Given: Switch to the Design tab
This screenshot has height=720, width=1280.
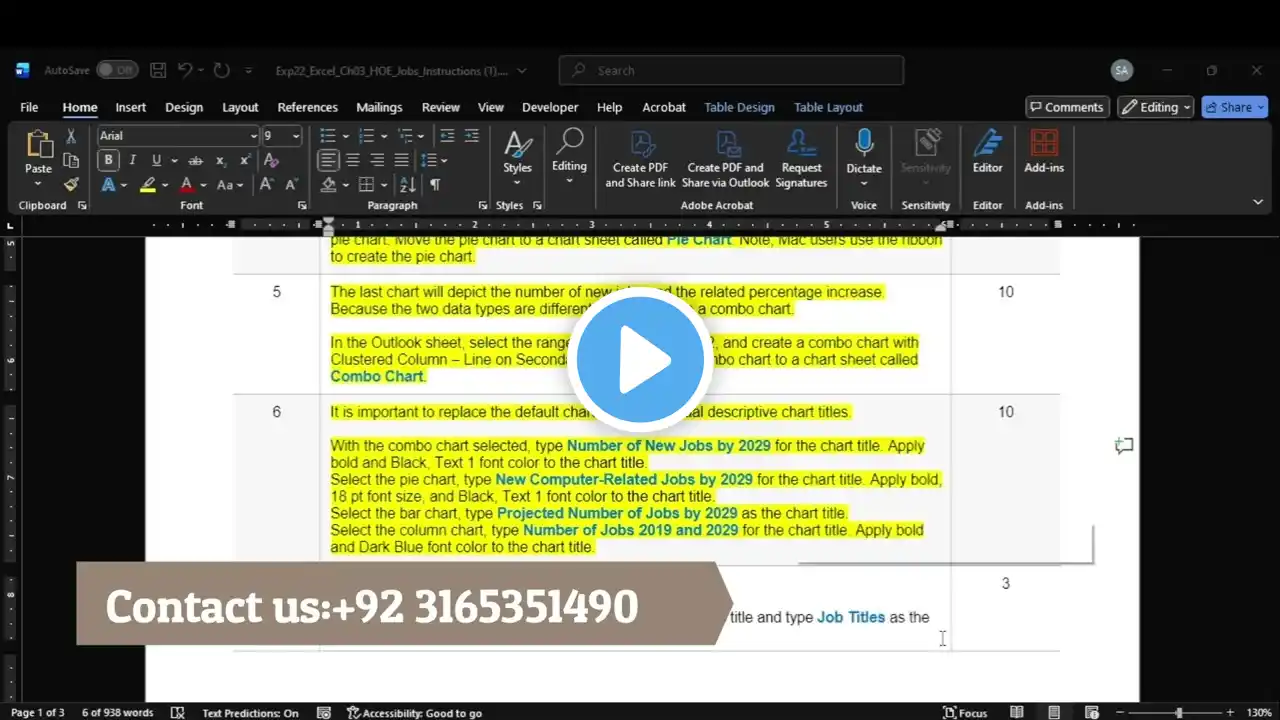Looking at the screenshot, I should point(184,107).
